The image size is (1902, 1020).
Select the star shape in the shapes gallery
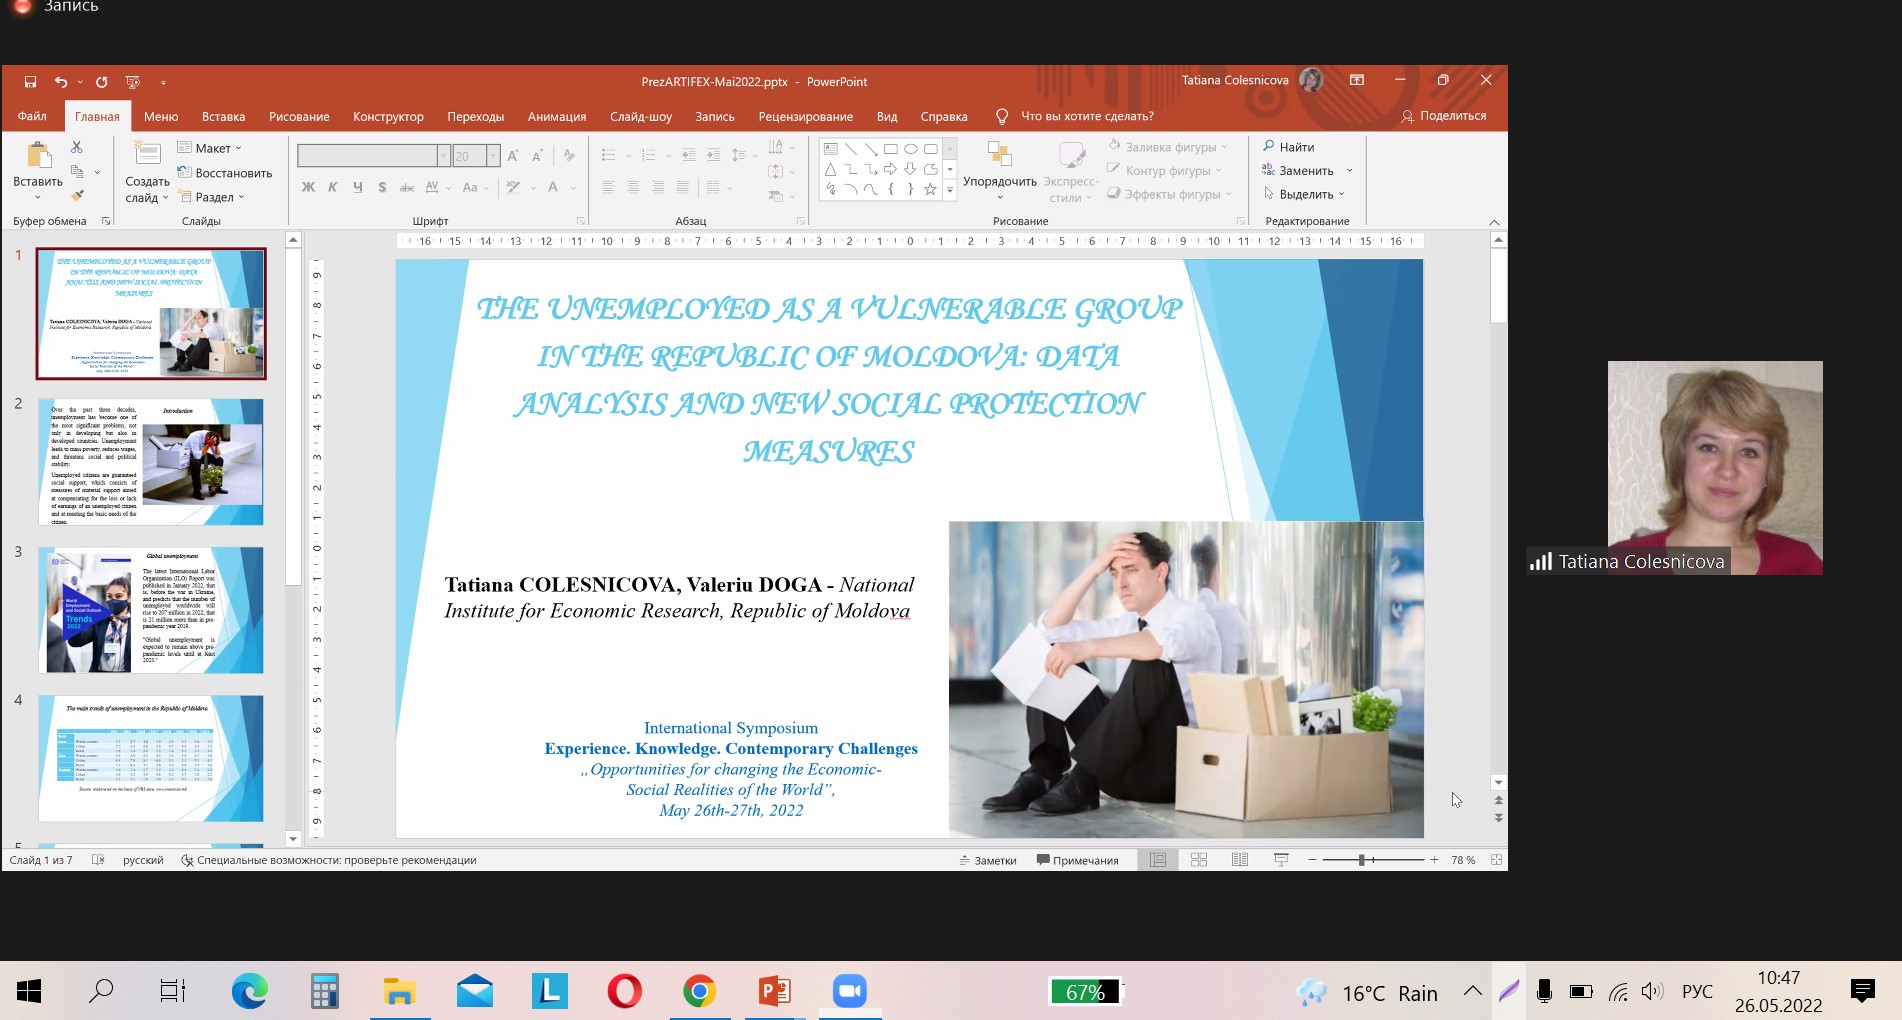coord(930,189)
